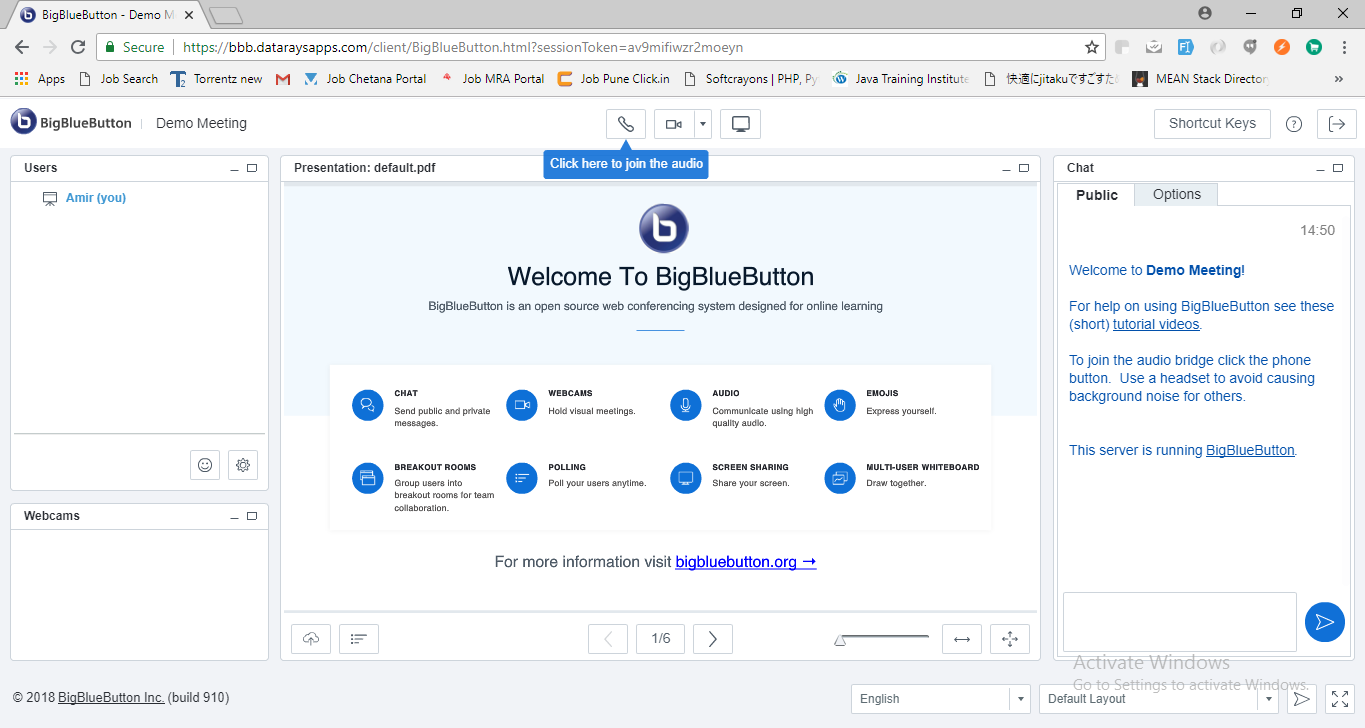Switch to the Options chat tab
This screenshot has width=1365, height=728.
coord(1176,194)
